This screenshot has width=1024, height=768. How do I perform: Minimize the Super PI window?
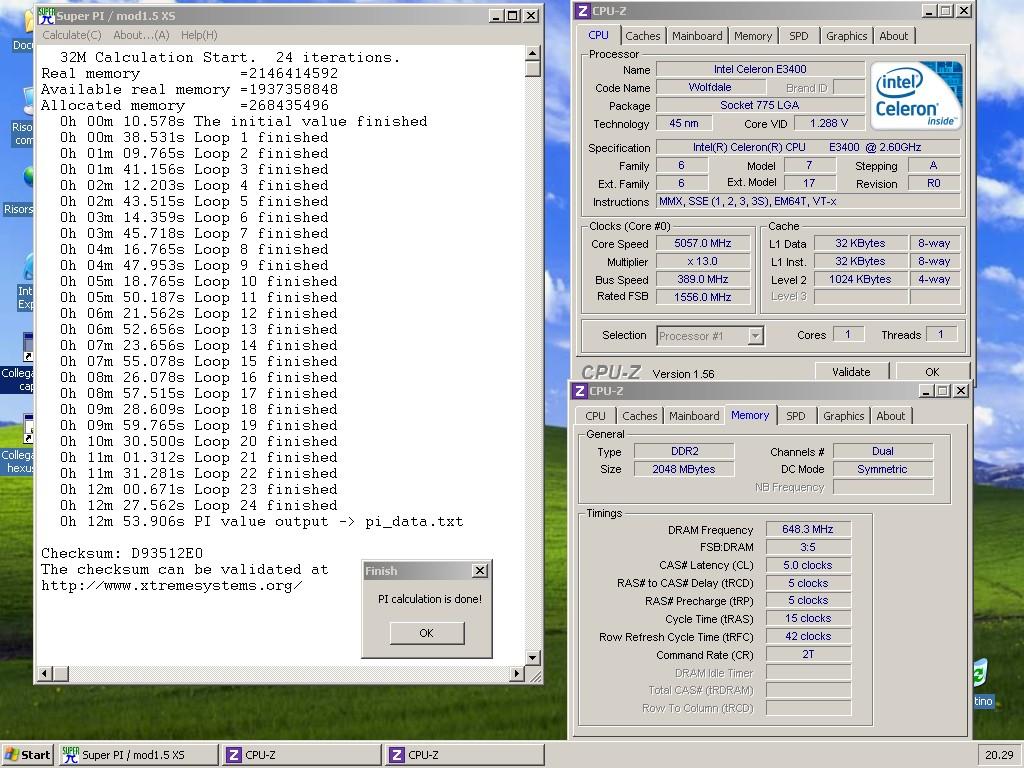(x=496, y=16)
